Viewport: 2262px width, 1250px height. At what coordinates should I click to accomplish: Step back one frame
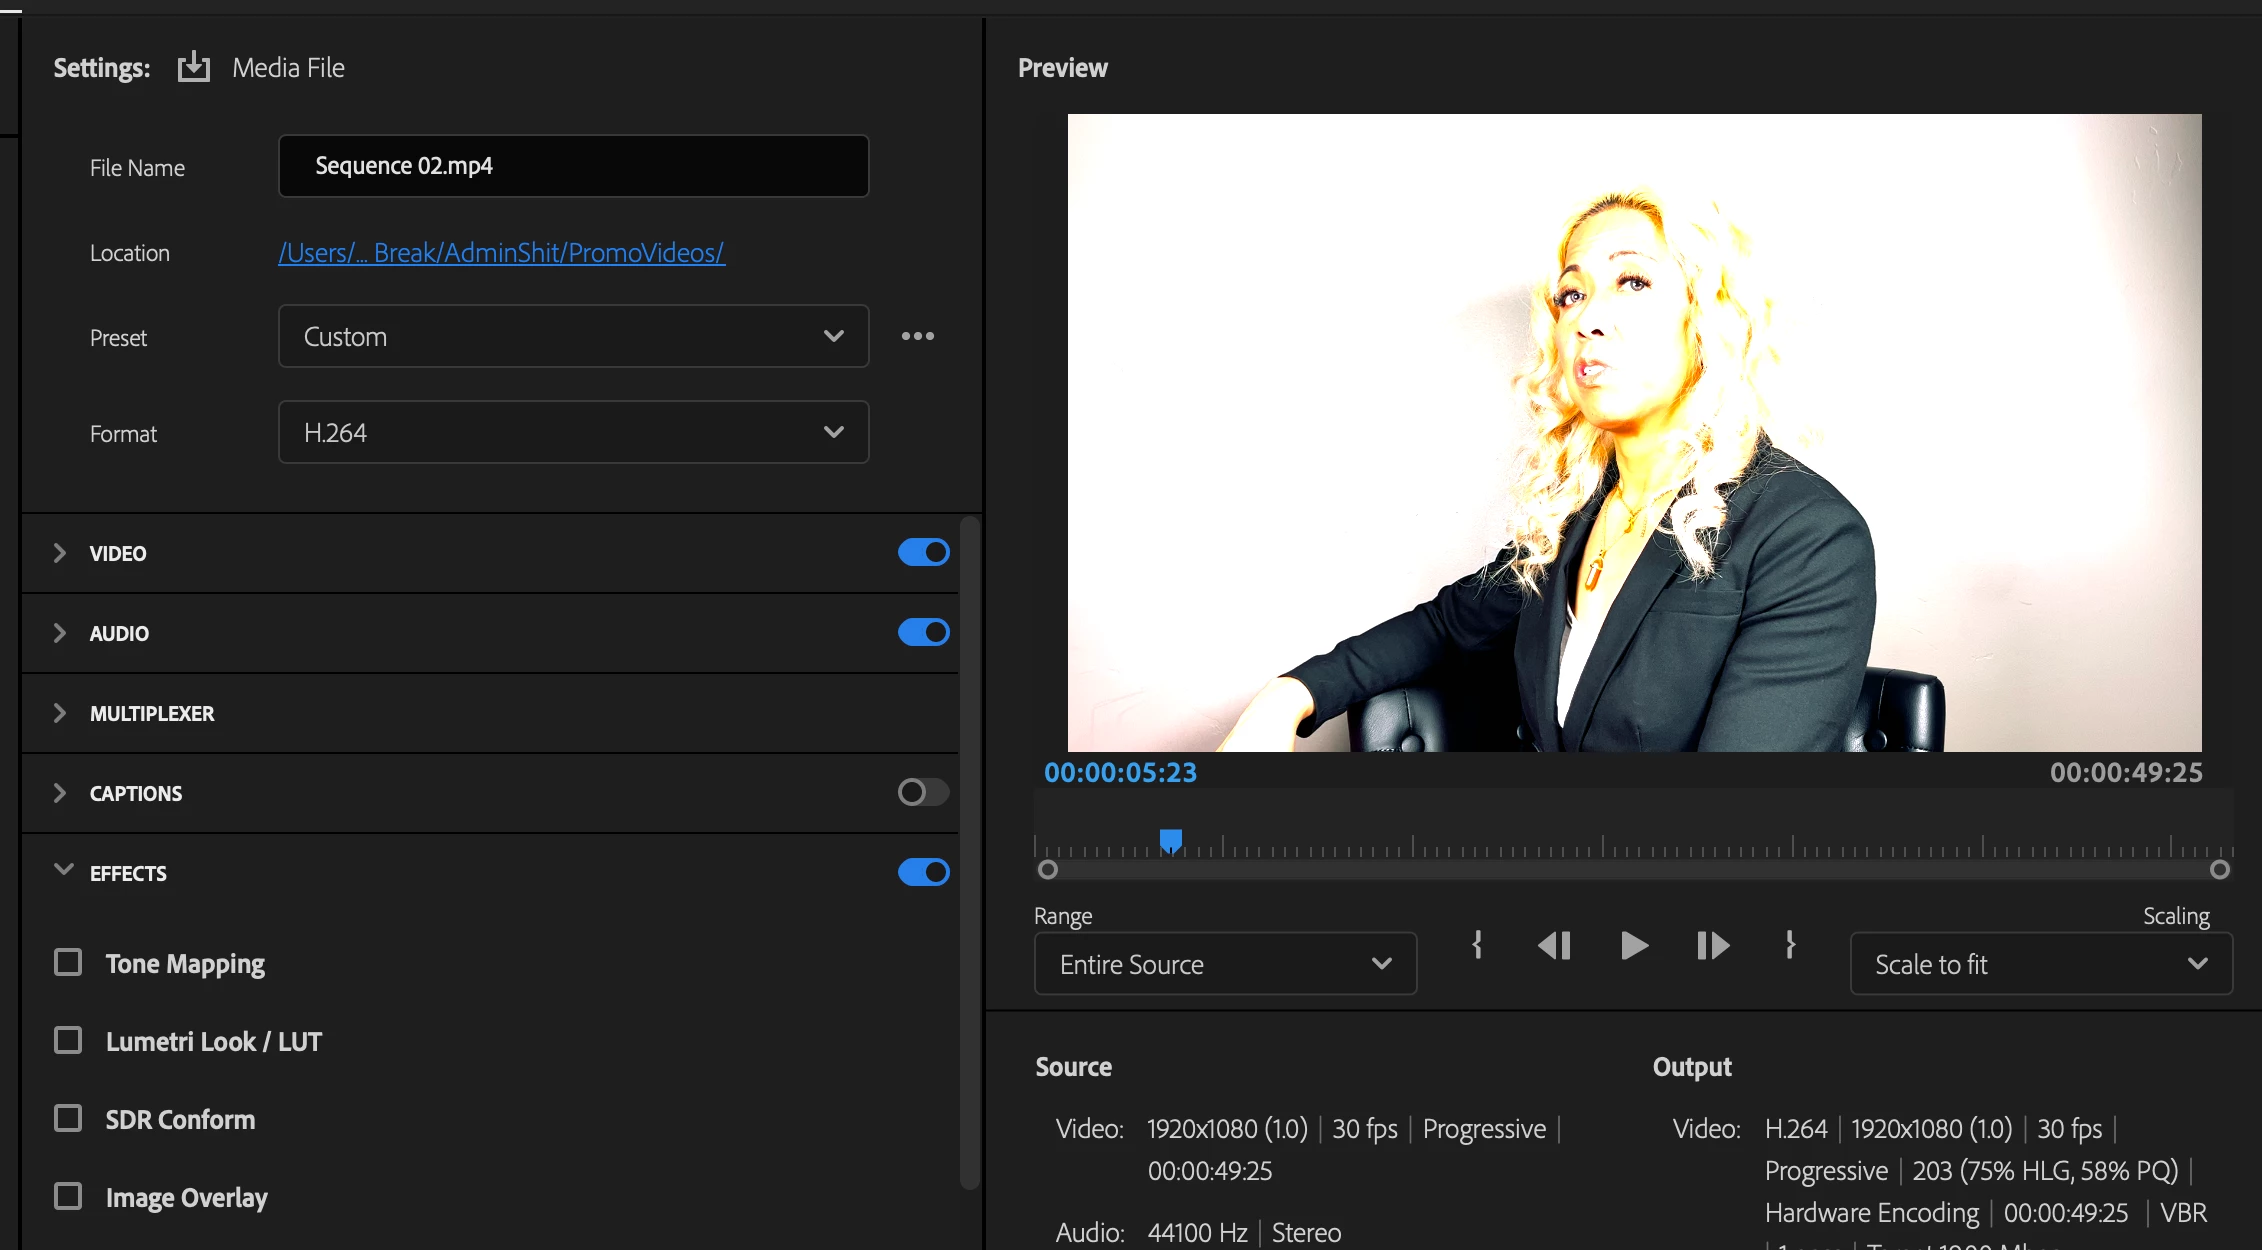coord(1554,945)
